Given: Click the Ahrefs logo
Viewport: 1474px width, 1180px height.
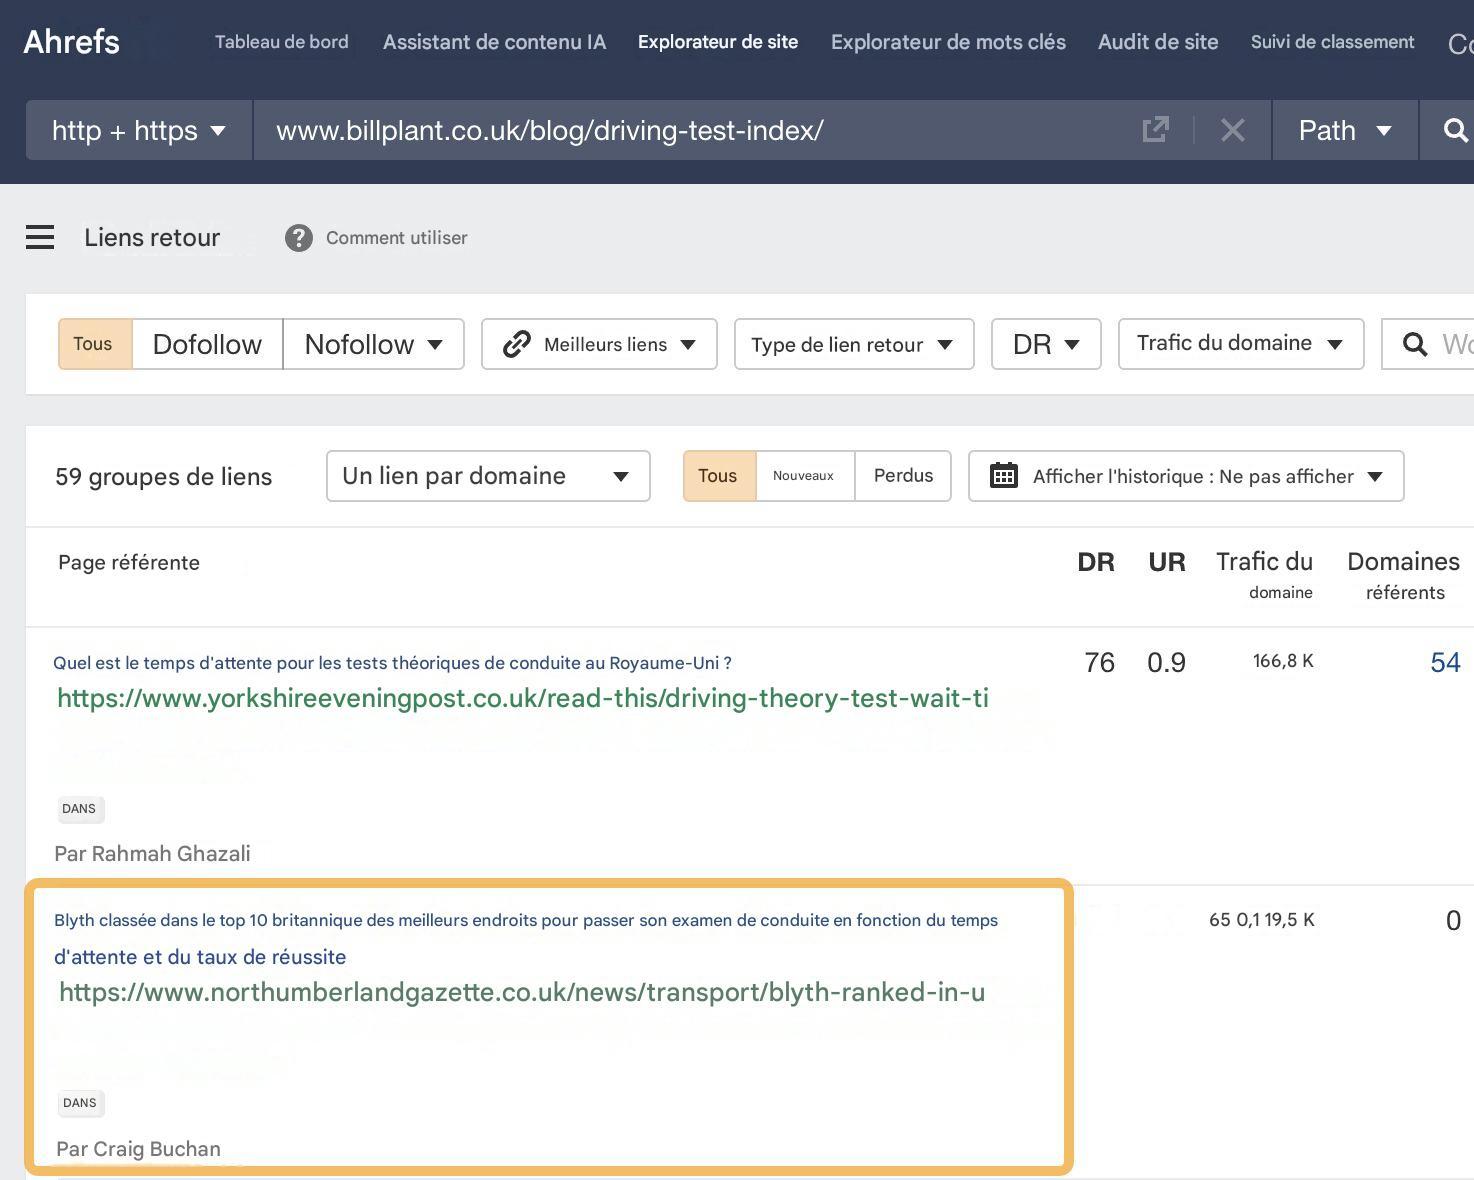Looking at the screenshot, I should (x=71, y=42).
